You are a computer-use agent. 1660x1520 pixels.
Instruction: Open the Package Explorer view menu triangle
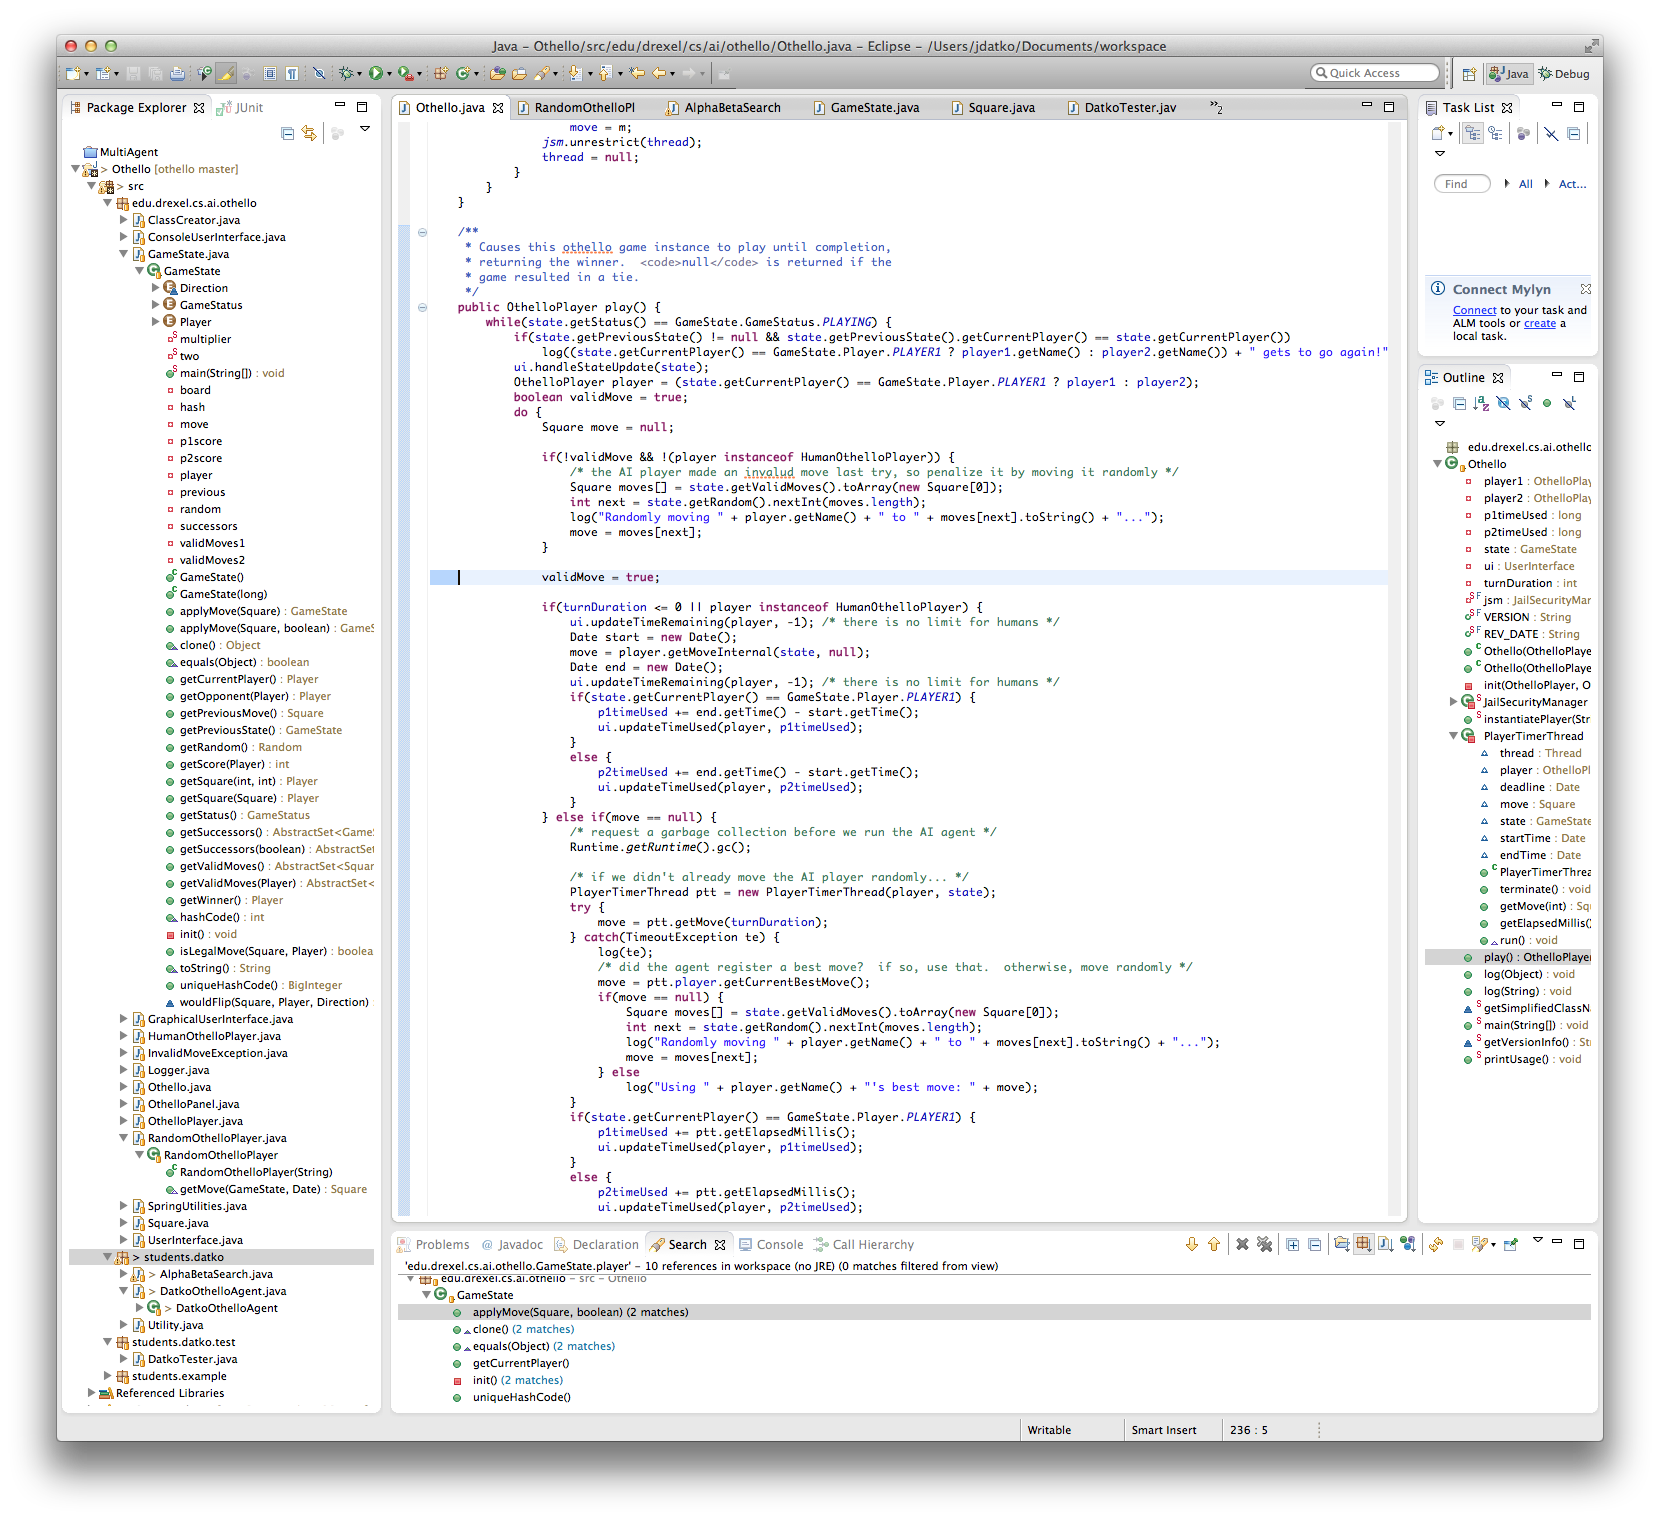point(365,129)
